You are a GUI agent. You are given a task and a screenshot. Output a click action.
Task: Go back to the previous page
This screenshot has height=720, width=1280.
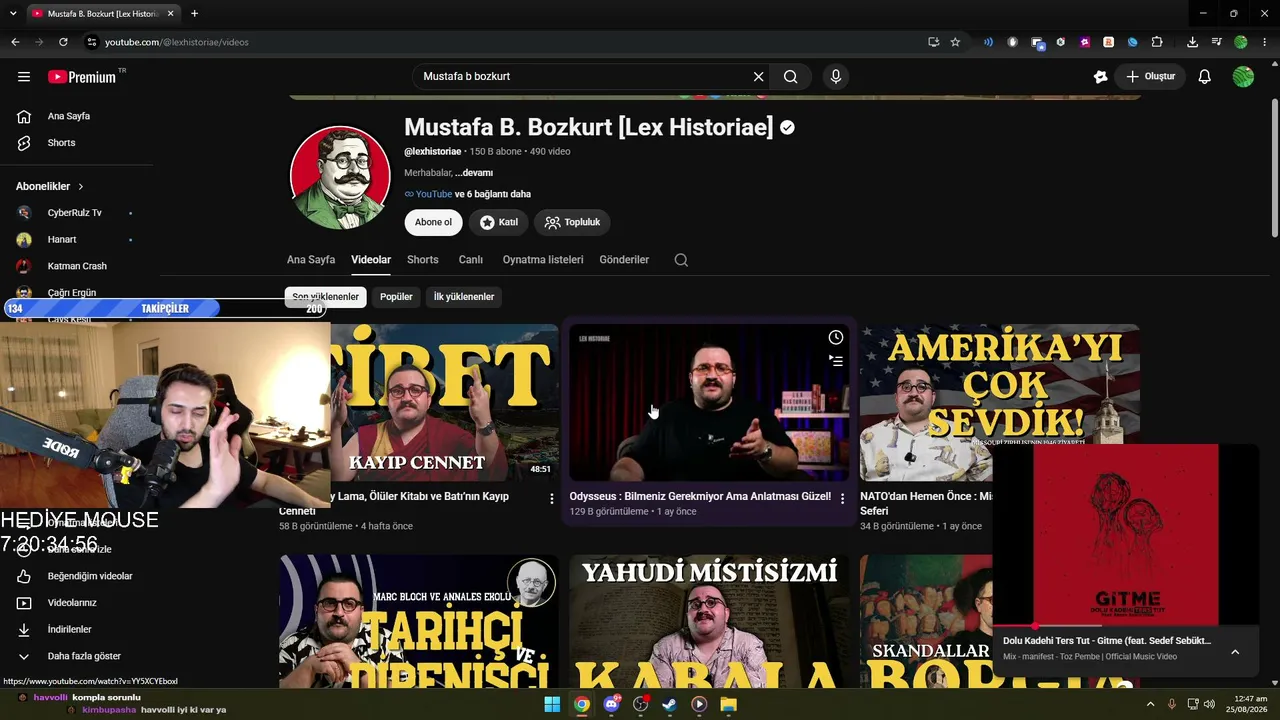[x=15, y=42]
